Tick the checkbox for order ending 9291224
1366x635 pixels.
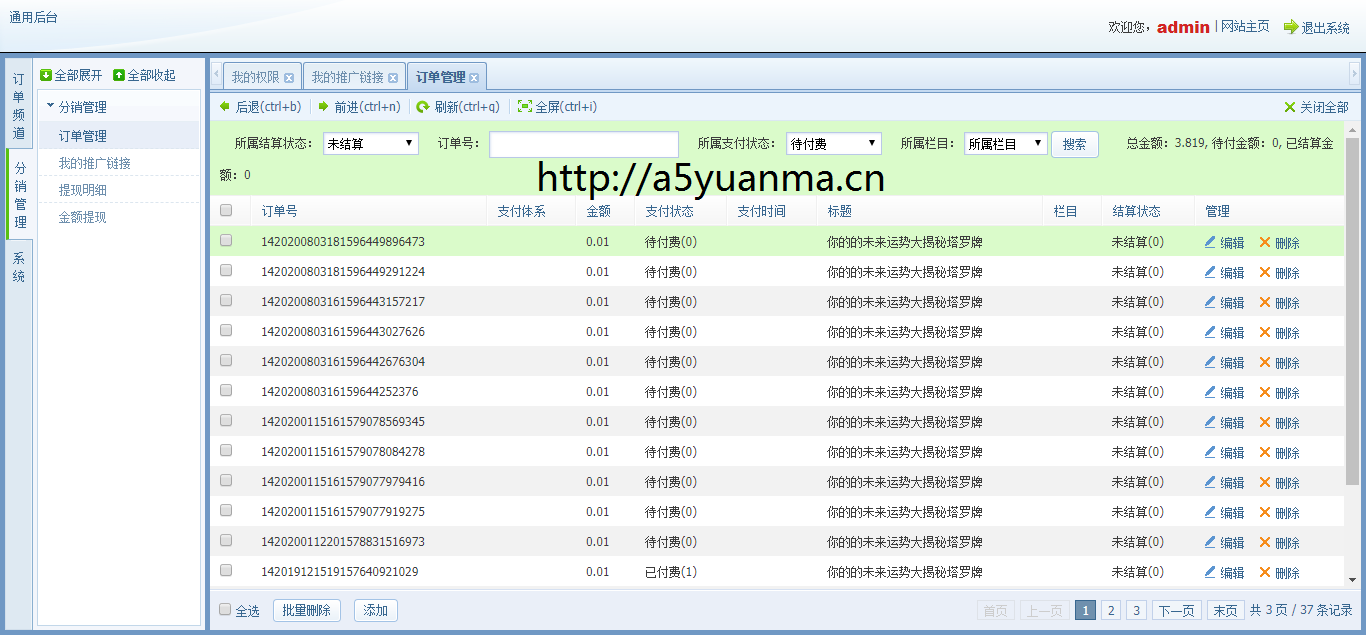(x=226, y=270)
